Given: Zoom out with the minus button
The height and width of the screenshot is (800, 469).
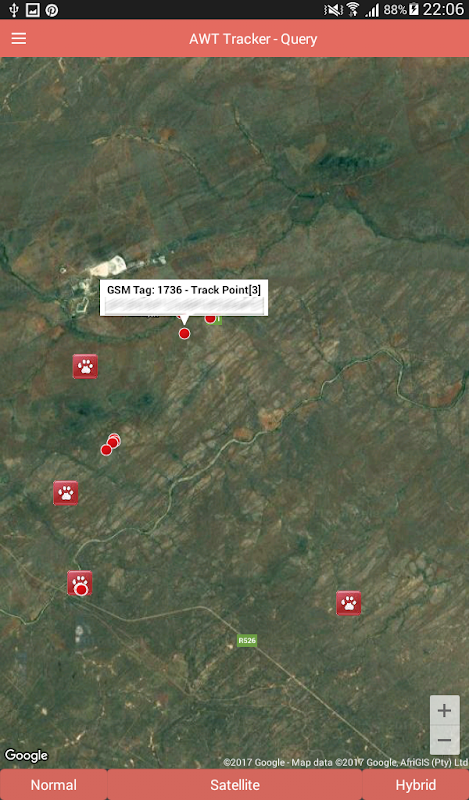Looking at the screenshot, I should [445, 740].
